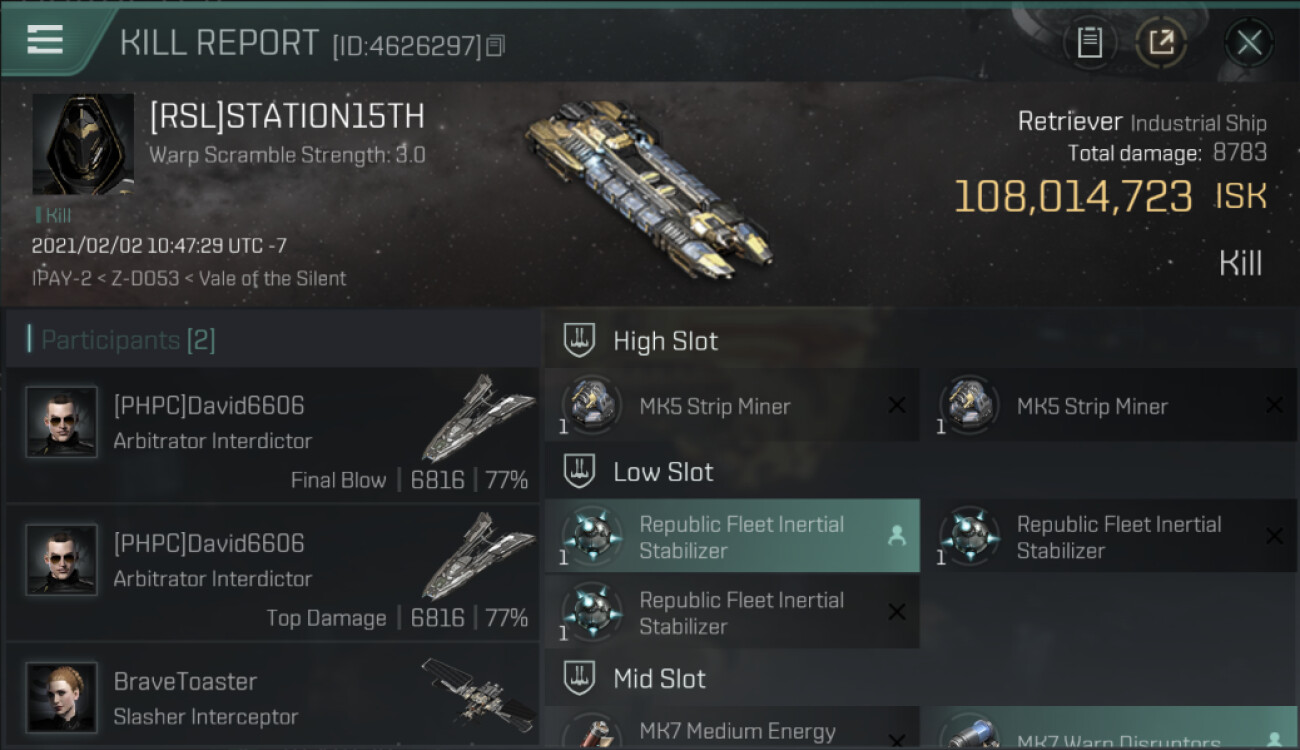
Task: Select the second MK5 Strip Miner item
Action: (1108, 406)
